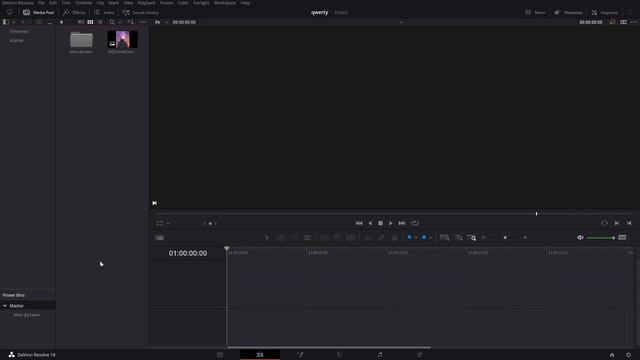Open the Effects panel

[74, 12]
